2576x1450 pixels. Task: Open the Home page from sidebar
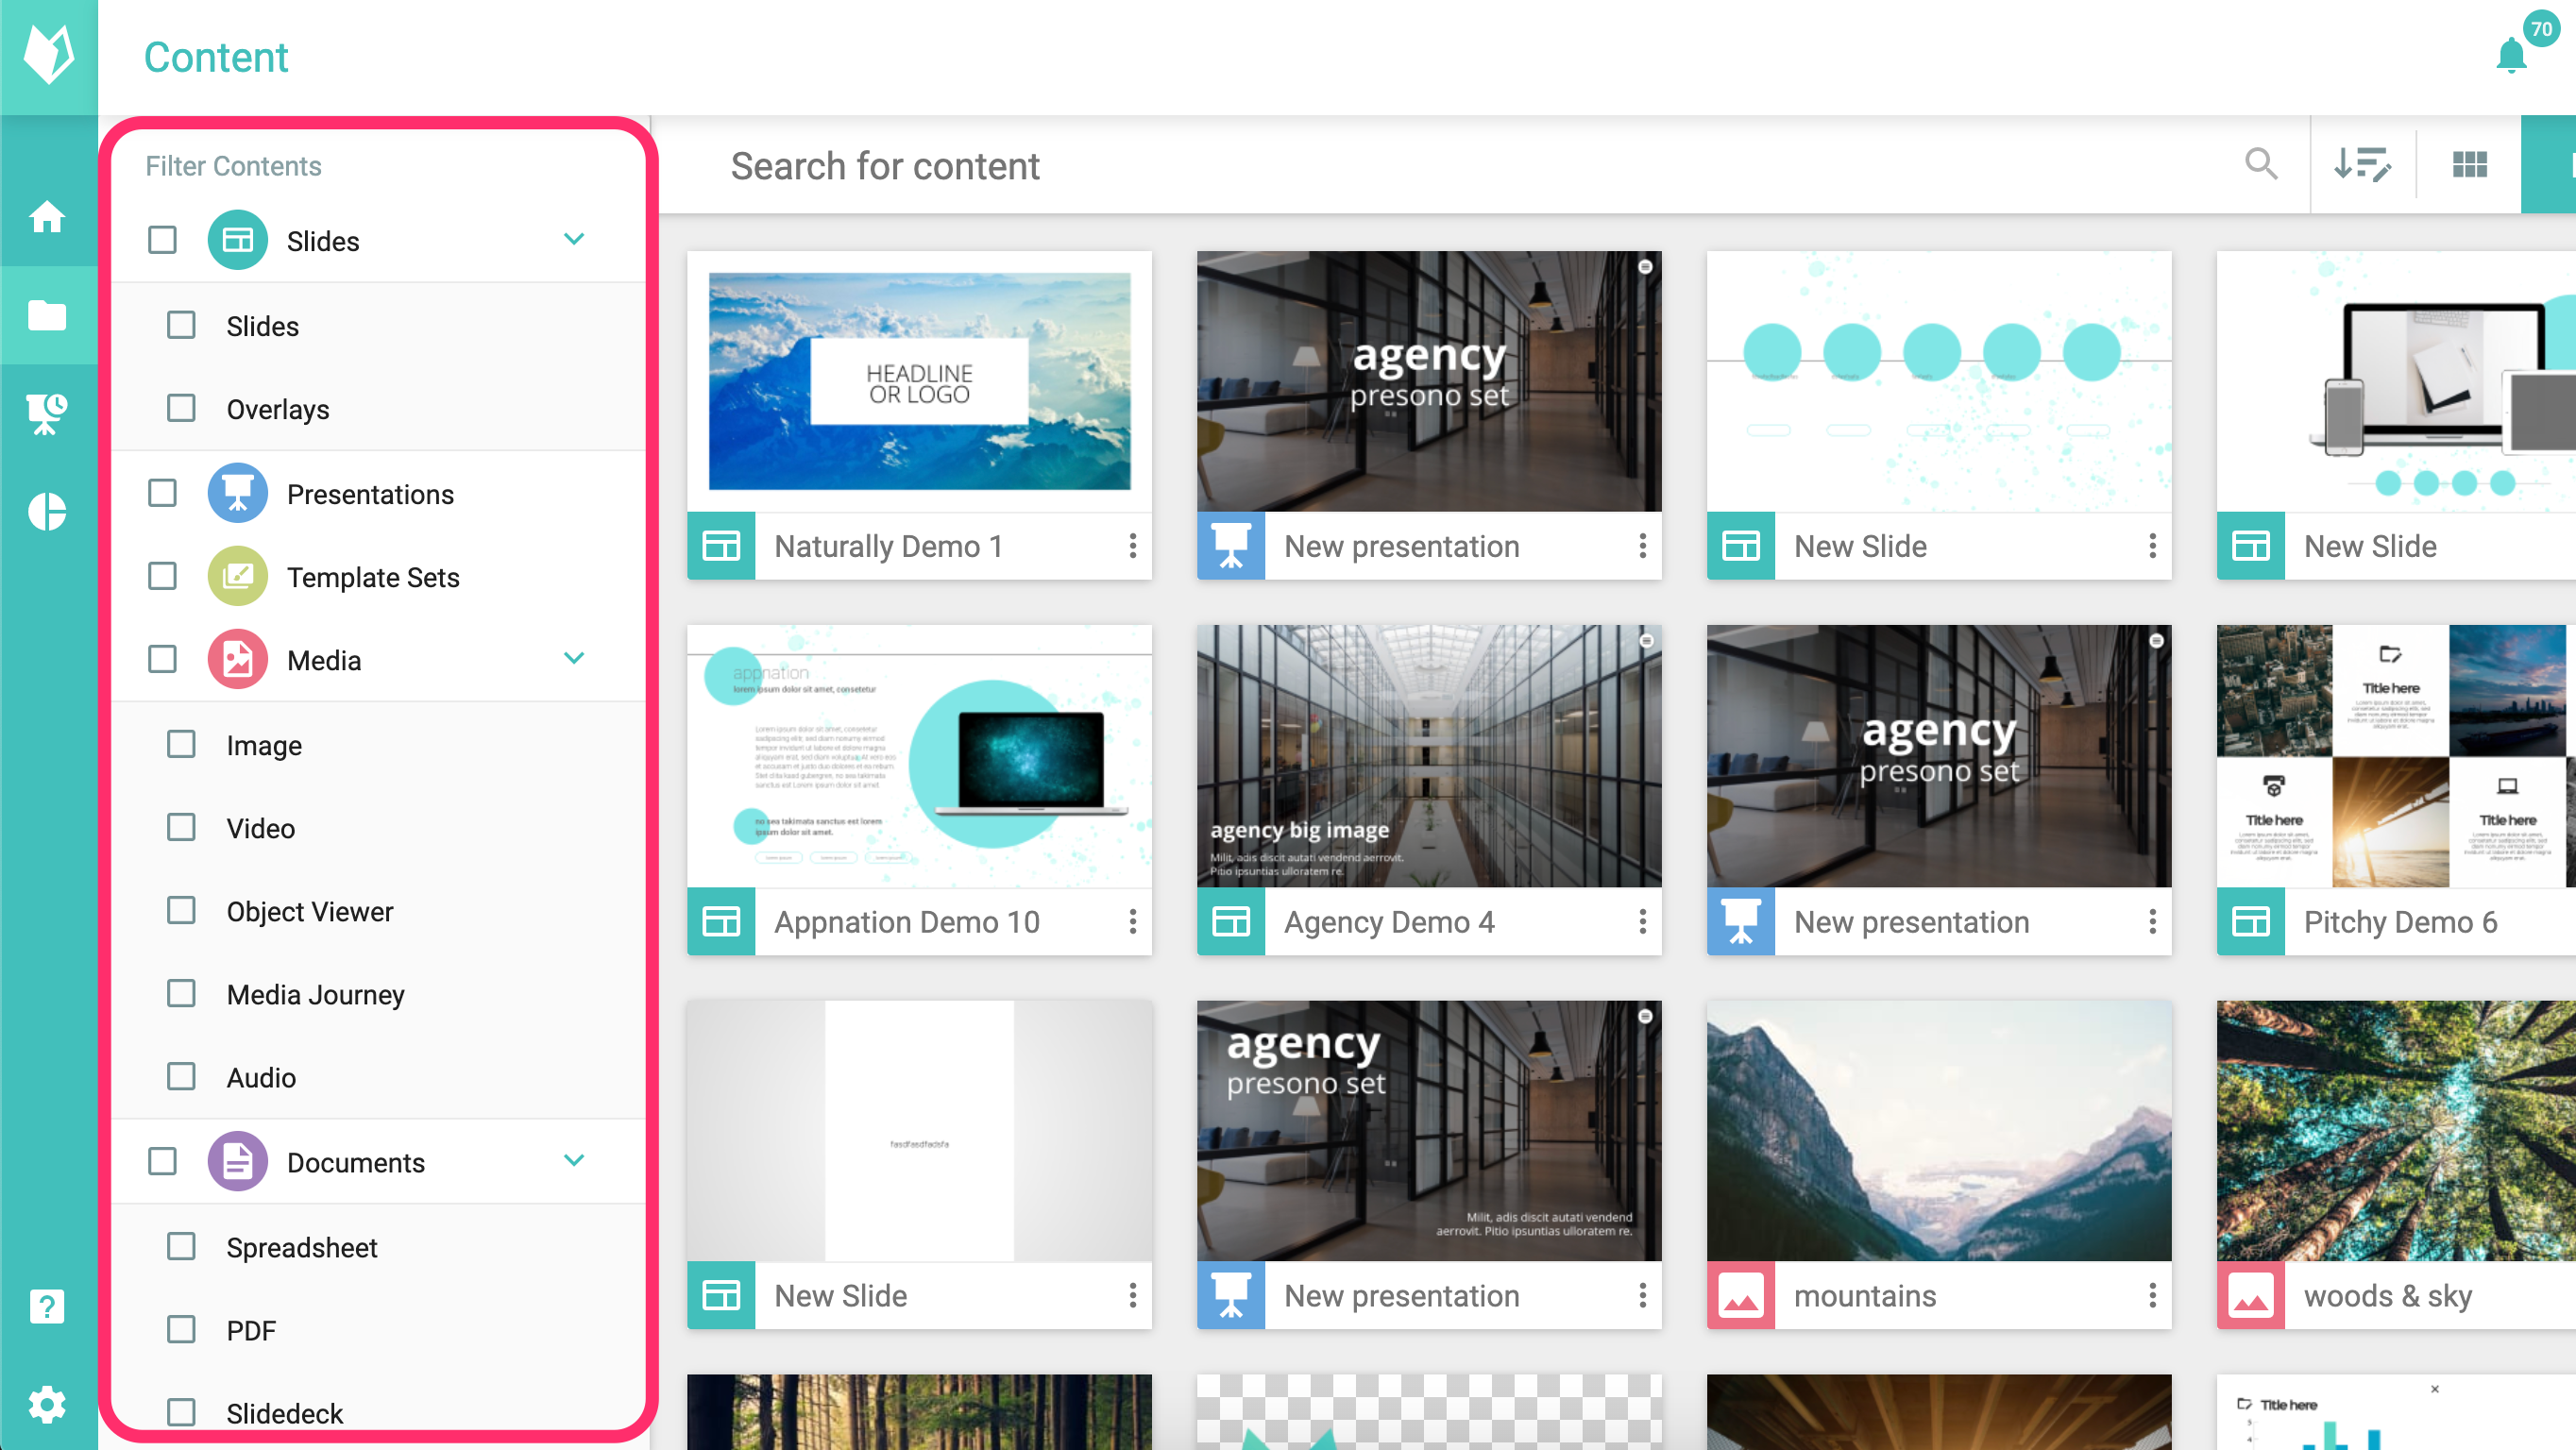click(x=47, y=217)
